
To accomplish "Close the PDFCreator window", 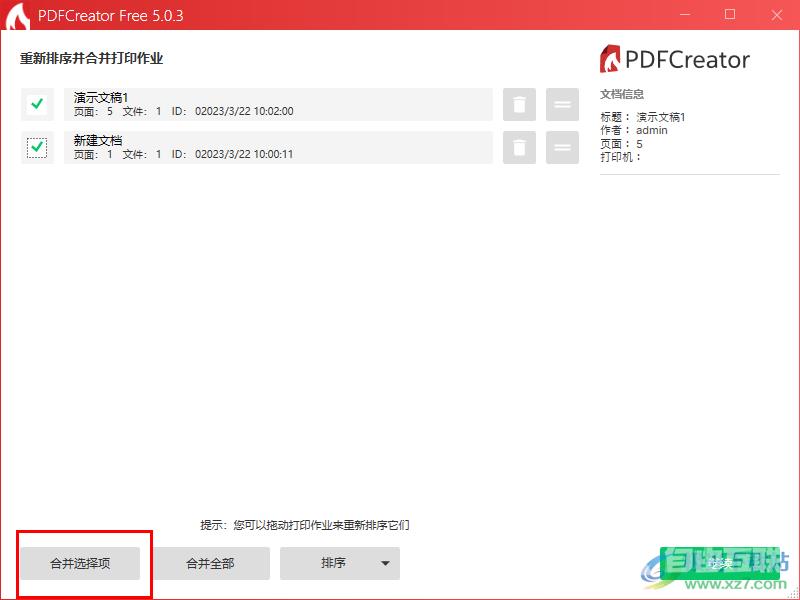I will pos(777,15).
